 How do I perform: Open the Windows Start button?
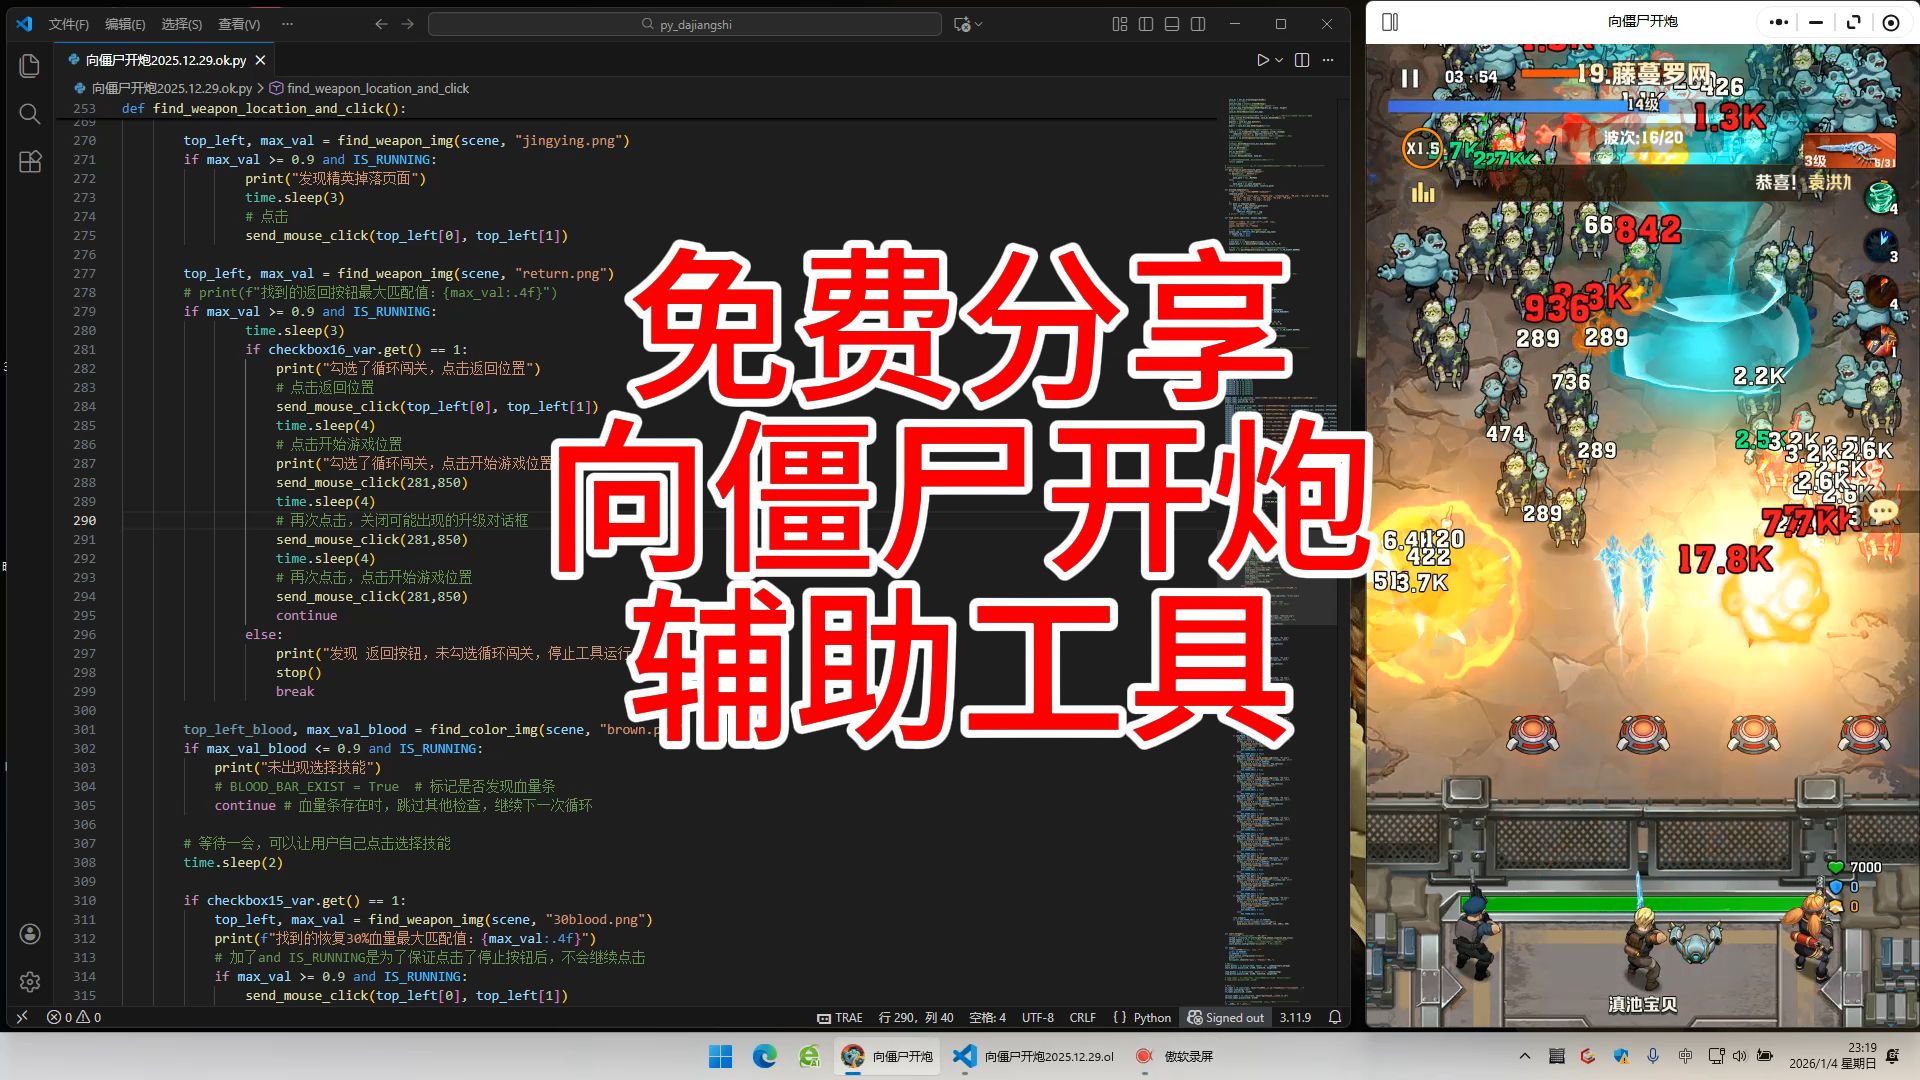pos(720,1056)
